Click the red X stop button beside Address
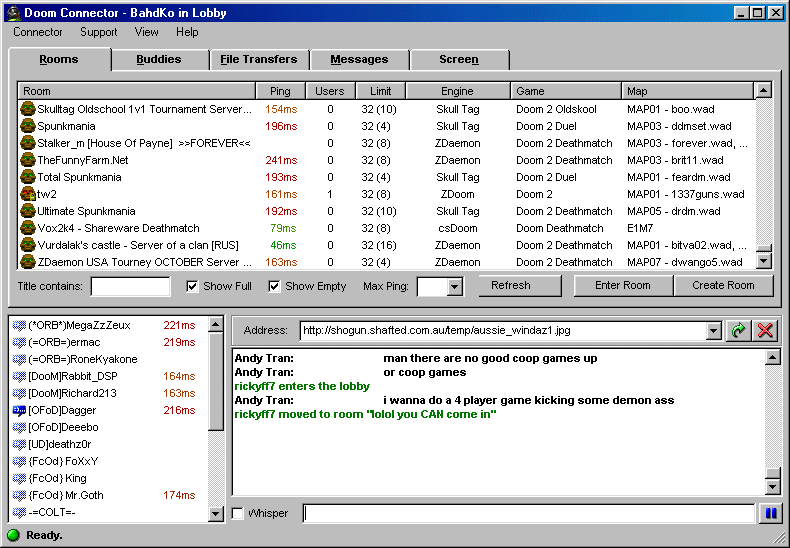Viewport: 790px width, 548px height. coord(765,330)
